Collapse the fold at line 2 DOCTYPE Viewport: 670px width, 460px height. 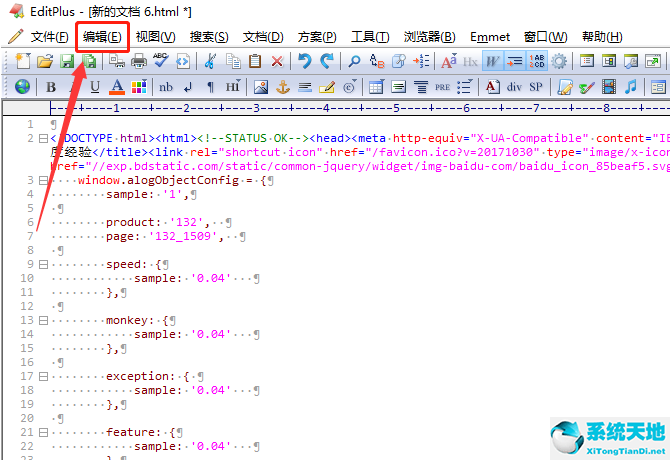pyautogui.click(x=43, y=138)
